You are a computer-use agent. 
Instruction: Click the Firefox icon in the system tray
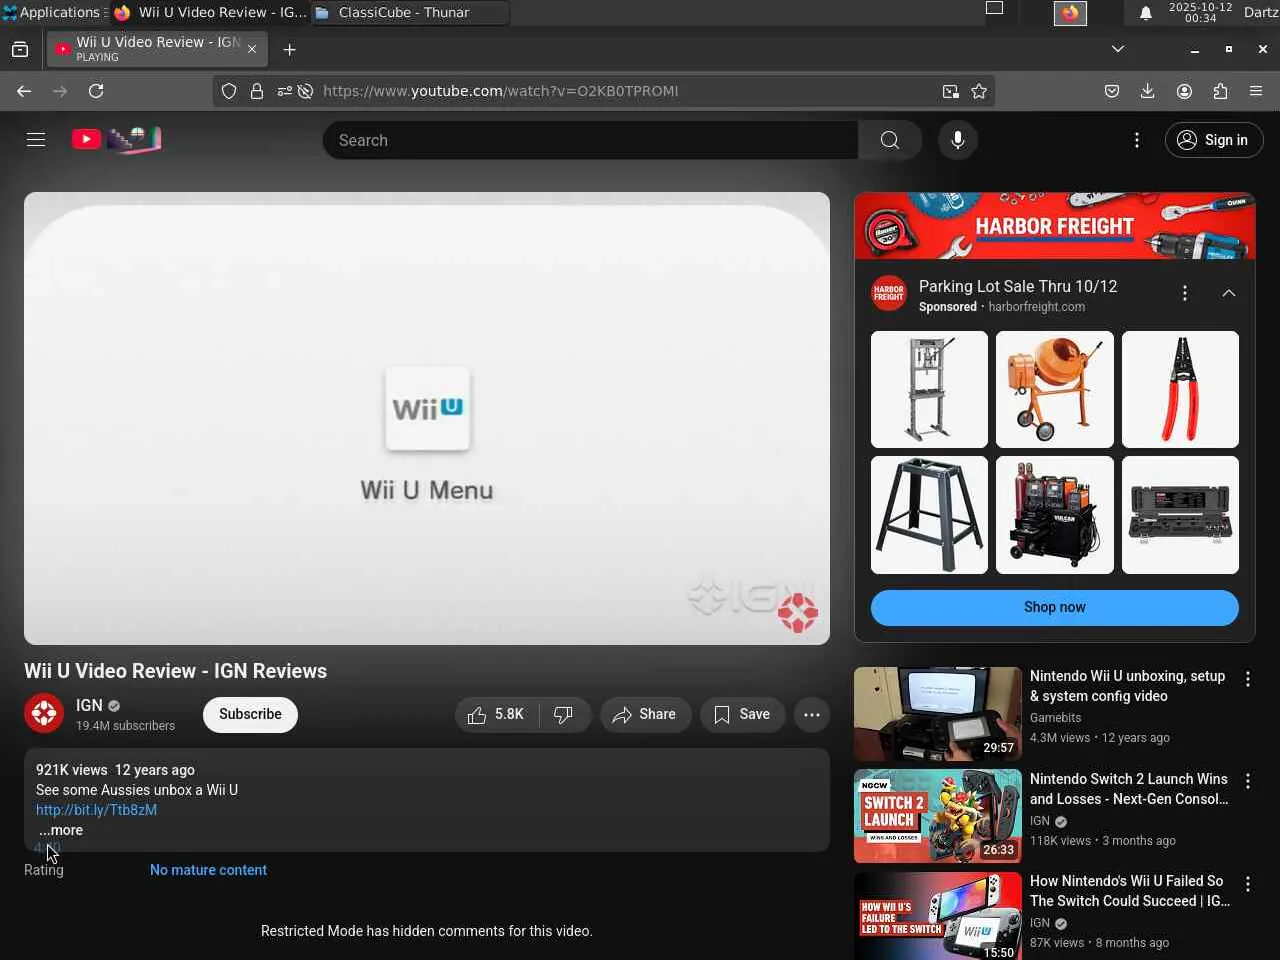[1070, 13]
